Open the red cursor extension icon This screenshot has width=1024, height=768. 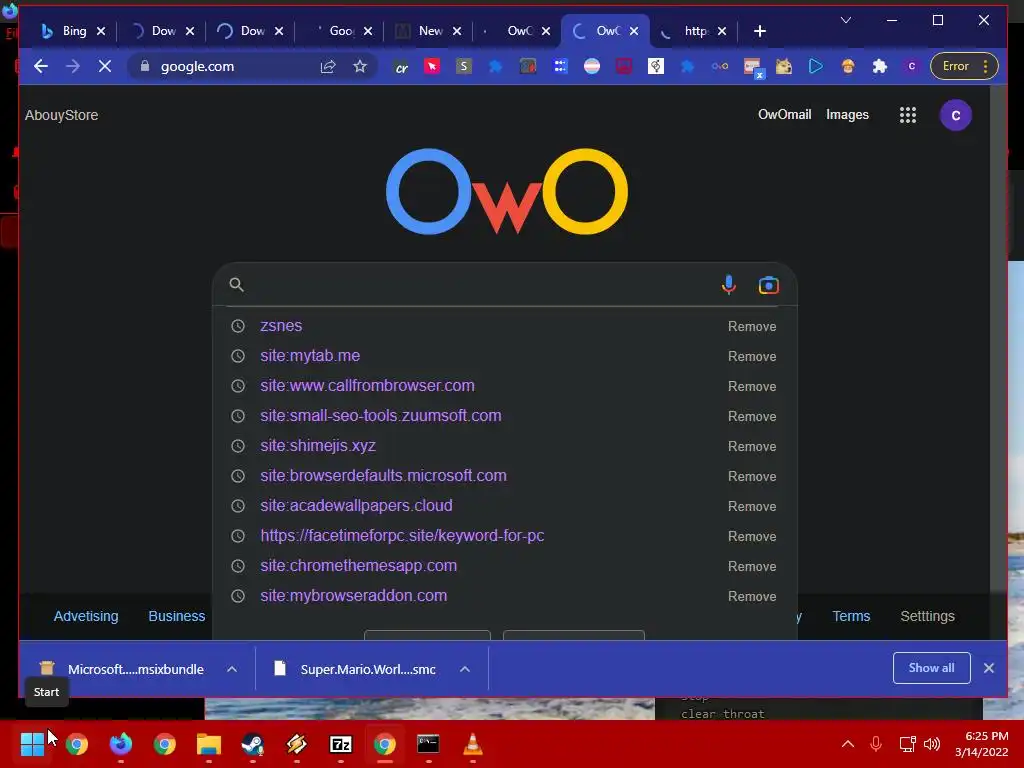point(432,66)
